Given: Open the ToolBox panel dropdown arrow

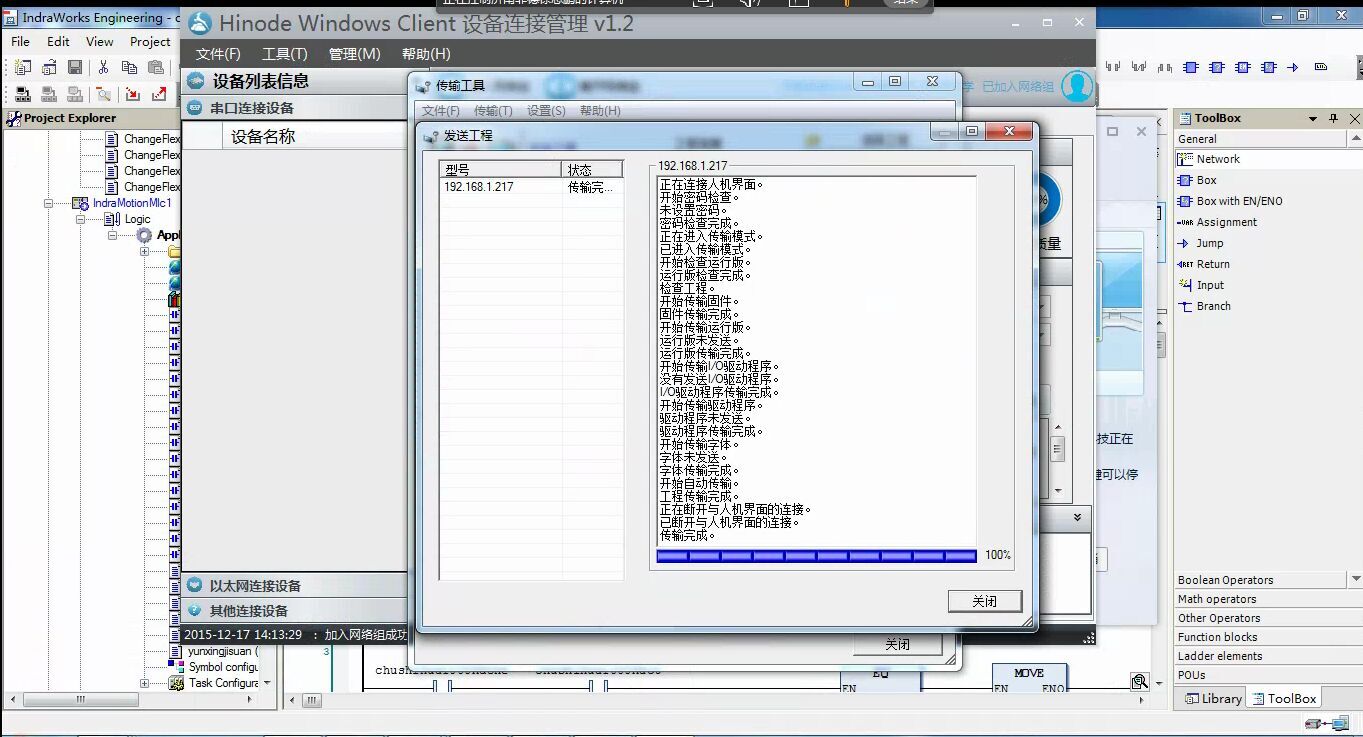Looking at the screenshot, I should [x=1314, y=118].
